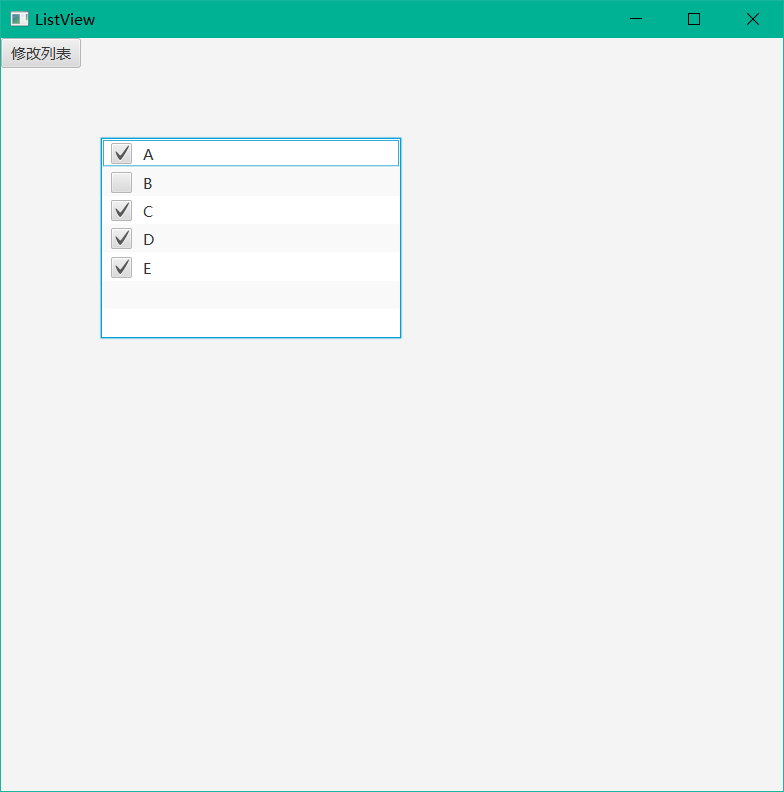Select list item C by its label
The height and width of the screenshot is (792, 784).
(x=148, y=212)
